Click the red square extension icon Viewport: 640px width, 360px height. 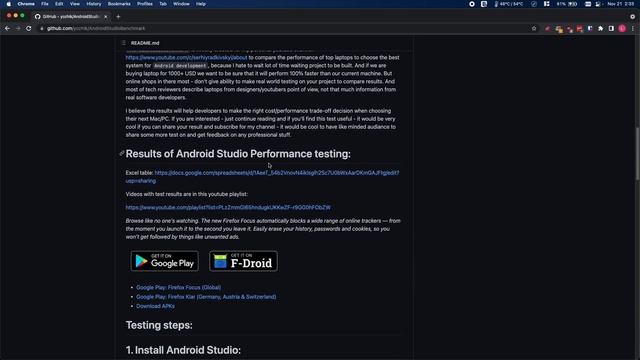tap(580, 29)
